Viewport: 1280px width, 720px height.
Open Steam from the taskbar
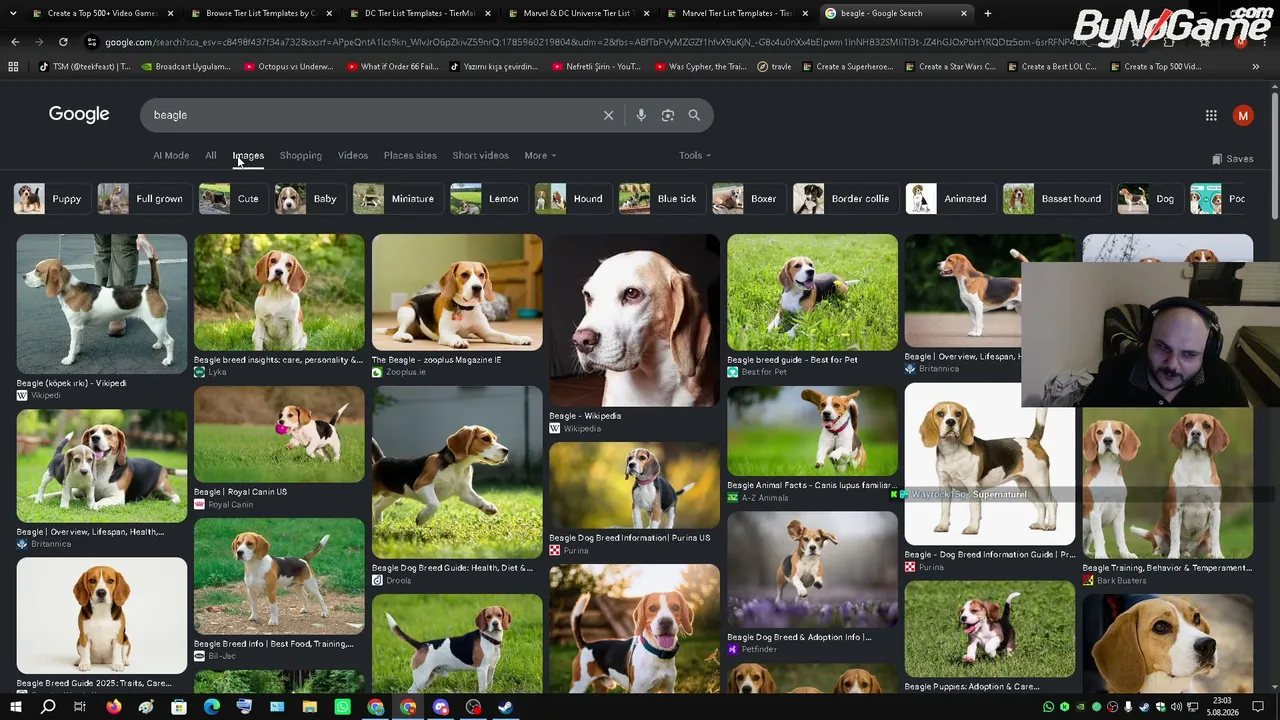(x=506, y=707)
